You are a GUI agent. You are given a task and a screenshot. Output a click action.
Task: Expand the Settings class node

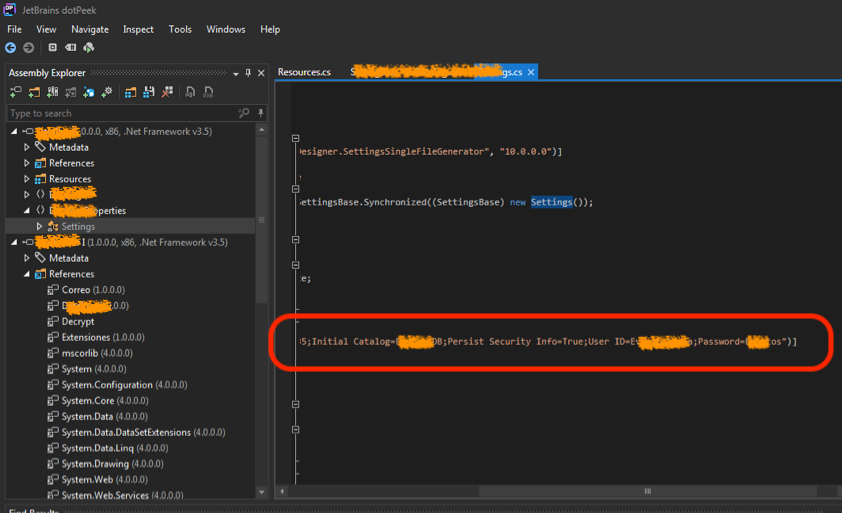[40, 227]
